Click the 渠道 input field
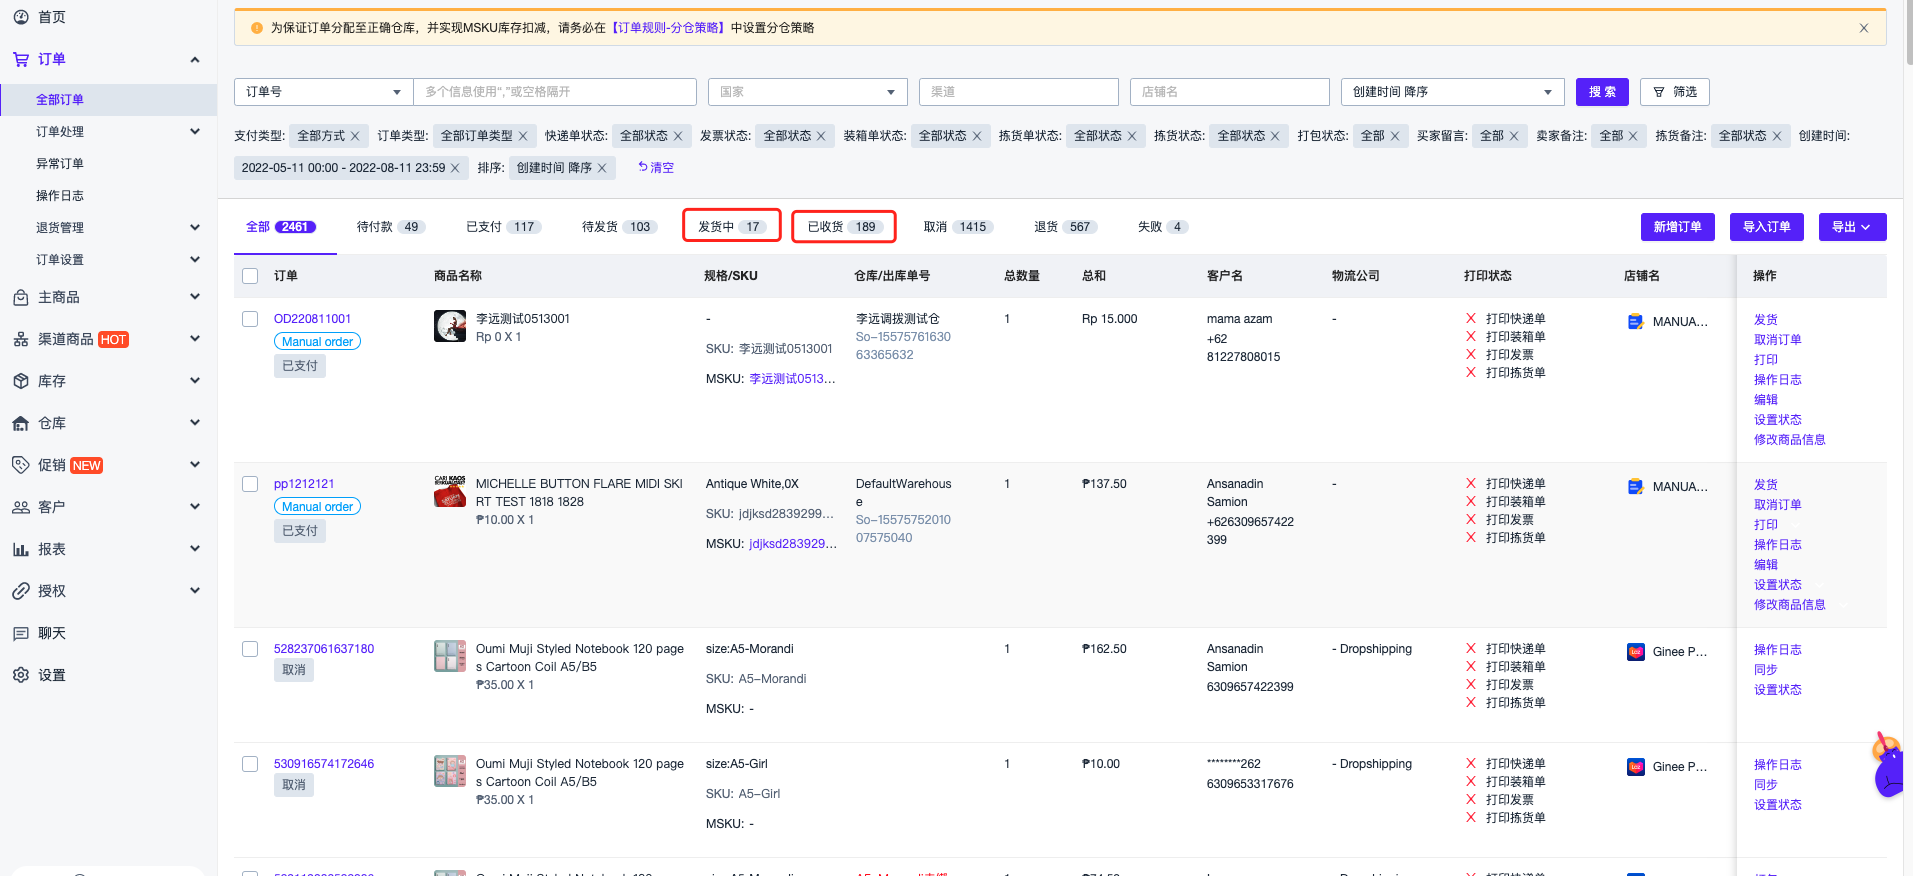 (1019, 92)
